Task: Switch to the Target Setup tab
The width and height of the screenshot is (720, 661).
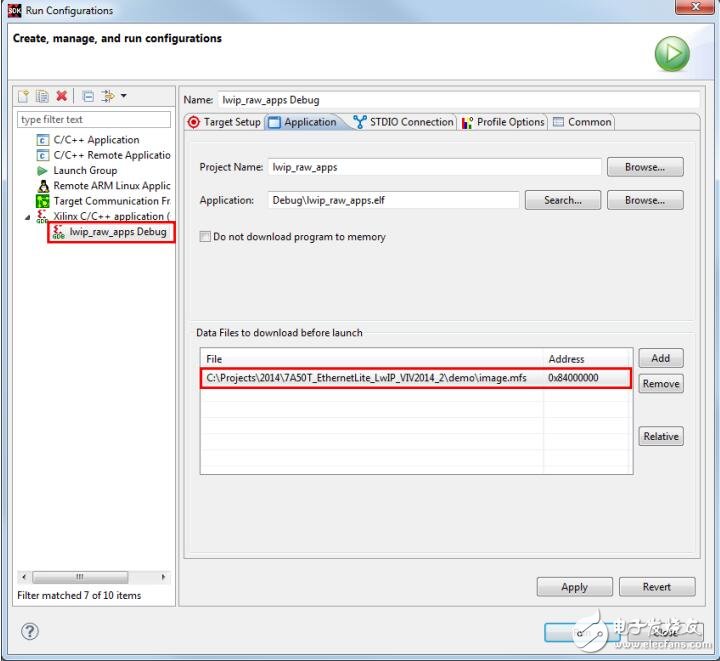Action: [x=225, y=122]
